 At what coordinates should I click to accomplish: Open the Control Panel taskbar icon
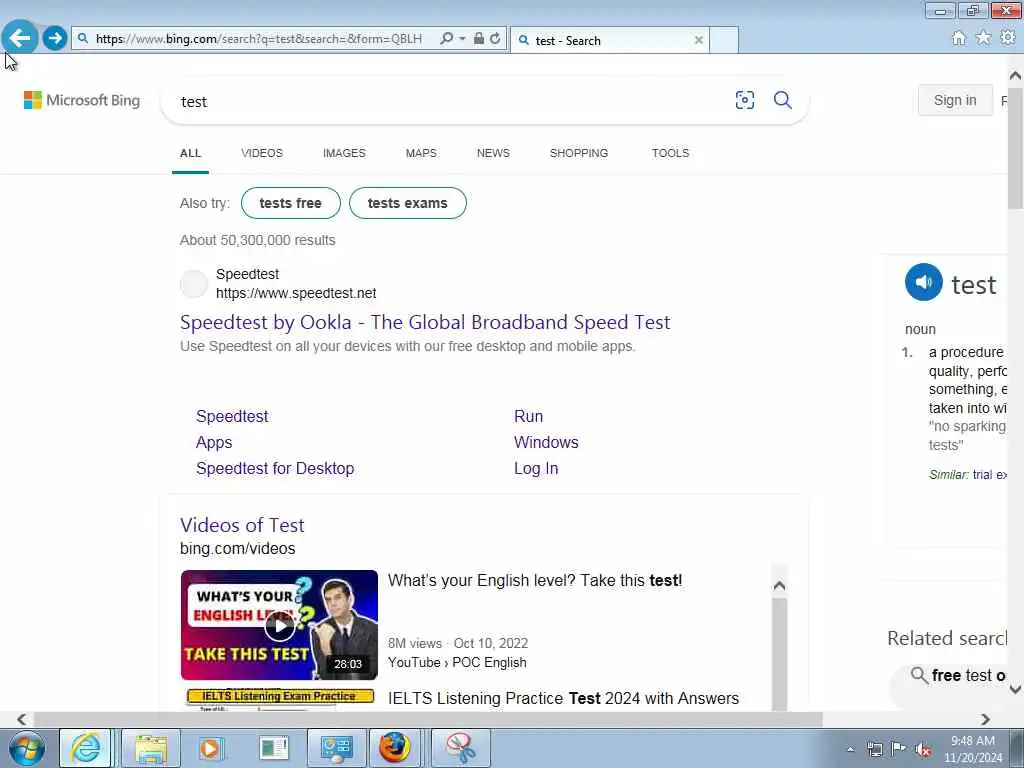tap(336, 748)
